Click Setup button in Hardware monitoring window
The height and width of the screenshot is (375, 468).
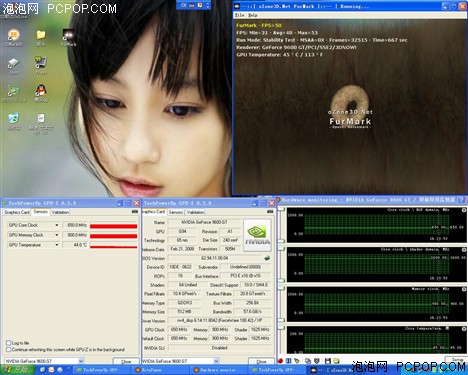[457, 360]
